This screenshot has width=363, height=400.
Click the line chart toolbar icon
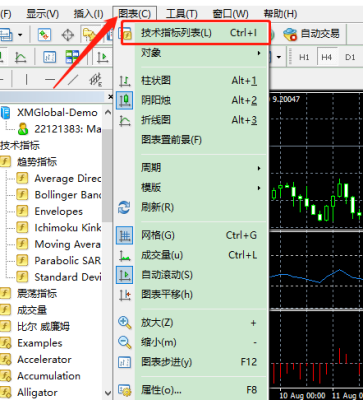click(21, 57)
